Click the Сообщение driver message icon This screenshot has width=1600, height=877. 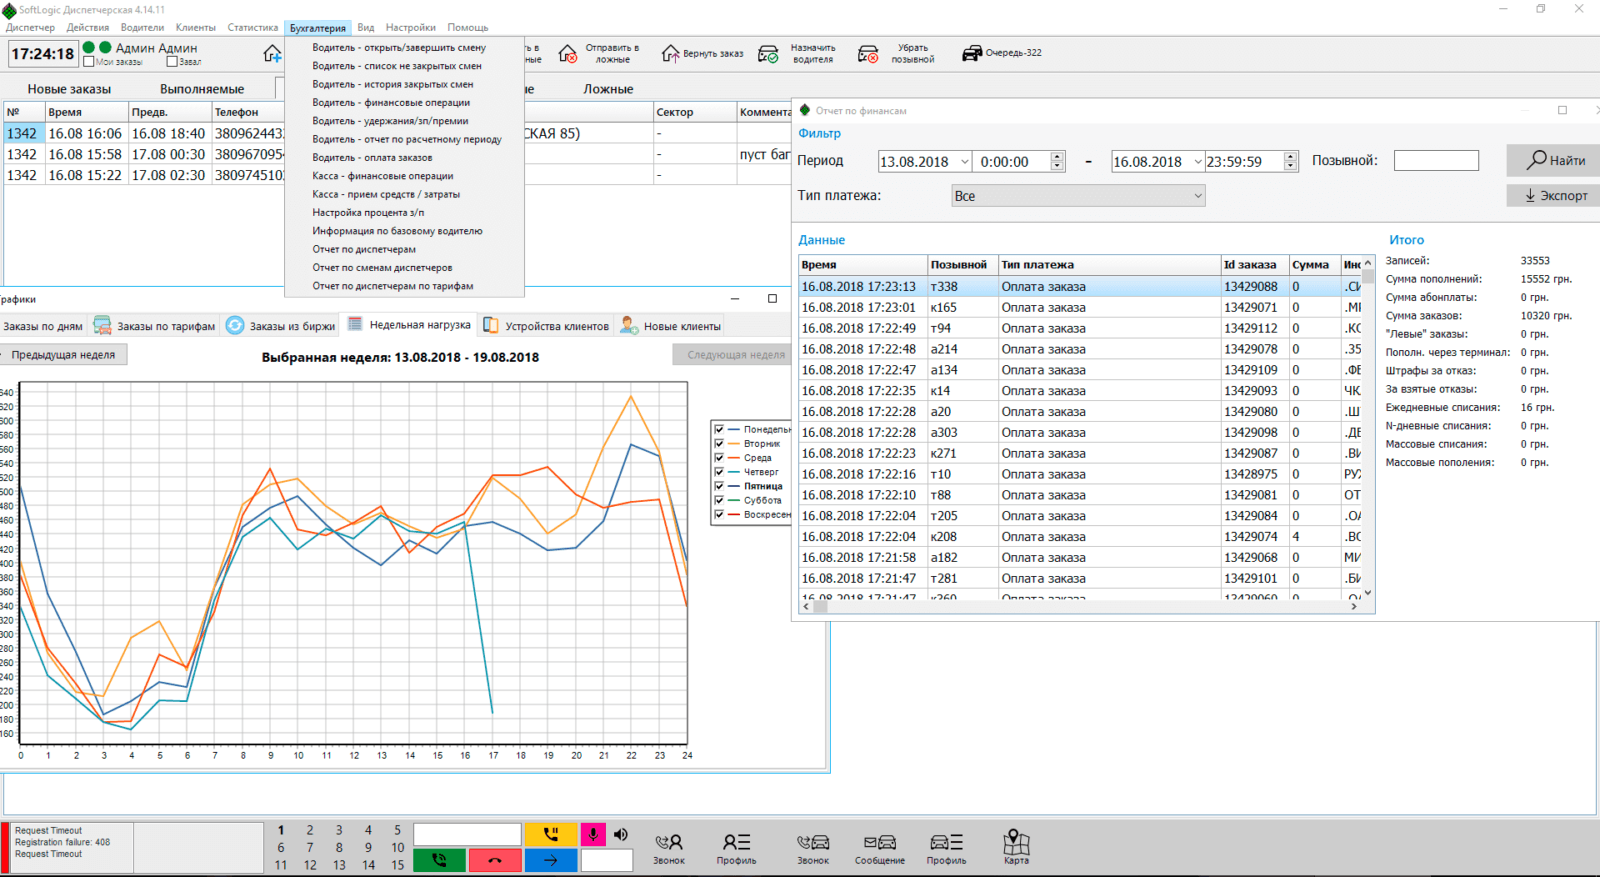point(879,846)
